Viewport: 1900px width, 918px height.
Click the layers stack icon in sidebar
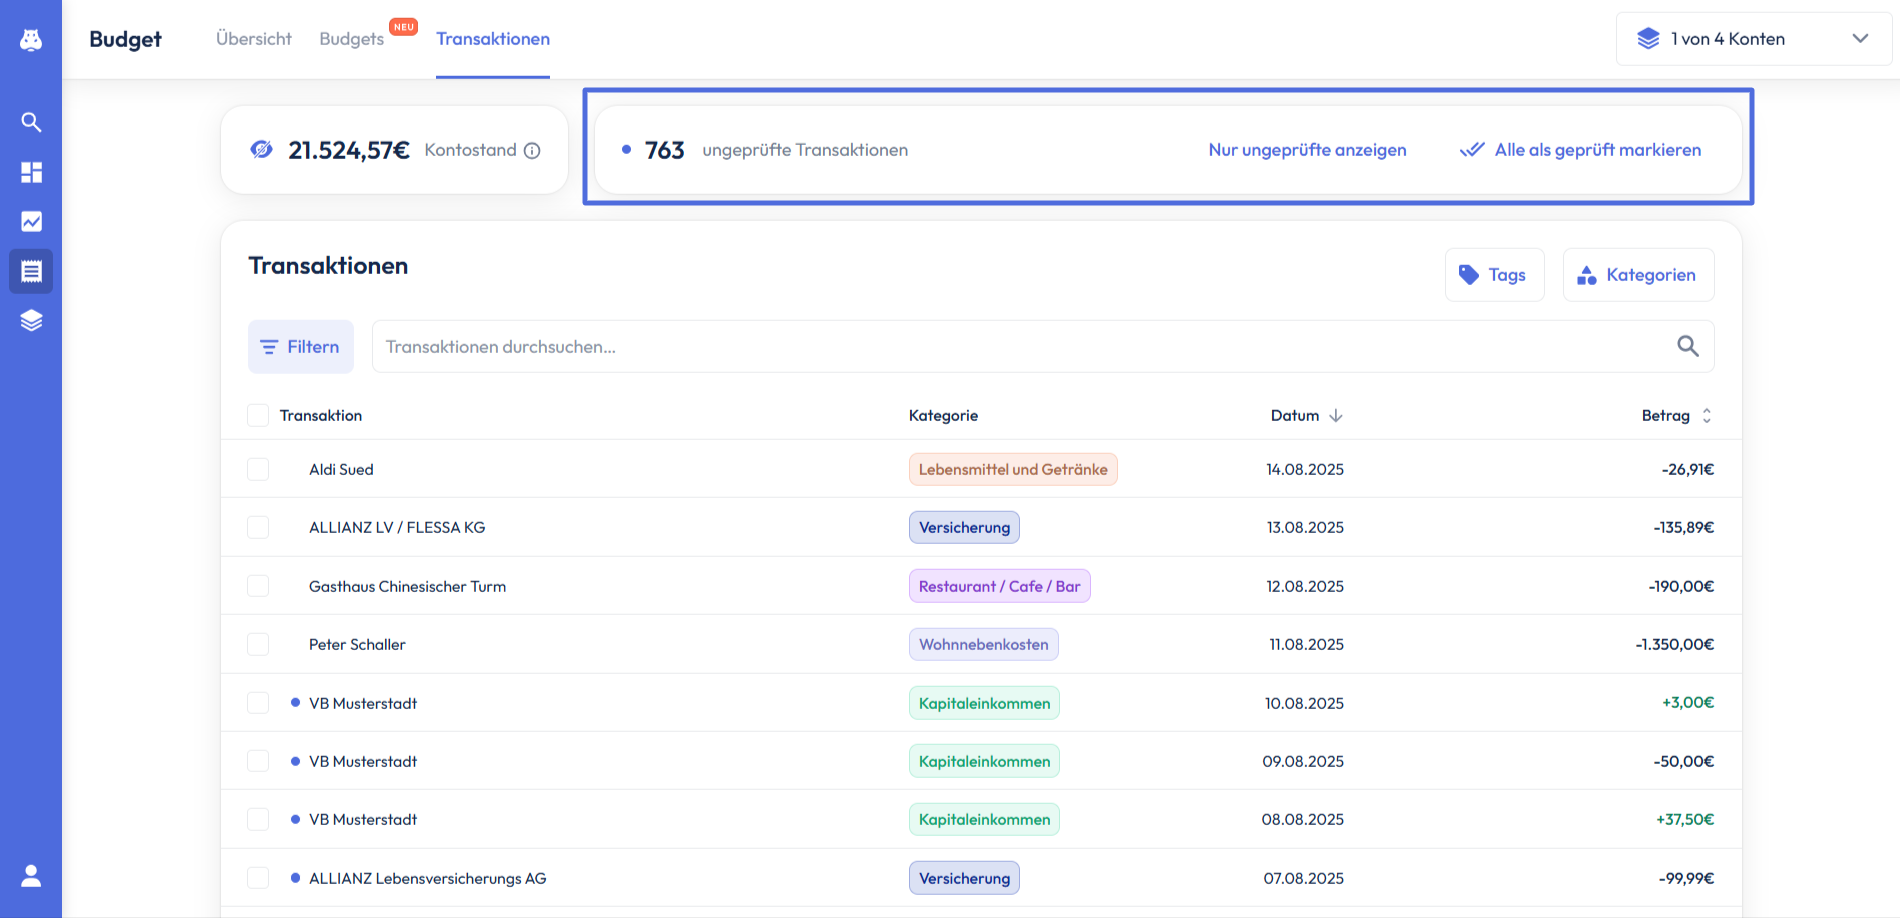tap(31, 320)
